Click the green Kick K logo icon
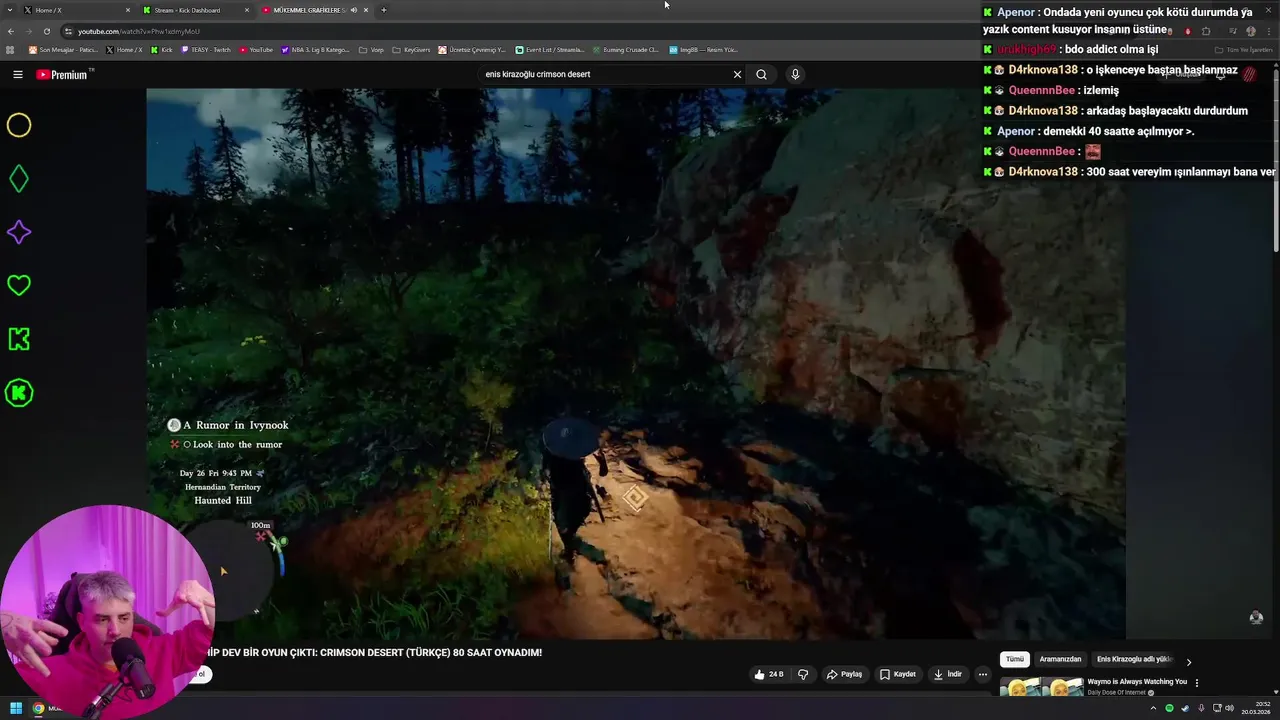Viewport: 1280px width, 720px height. tap(19, 339)
